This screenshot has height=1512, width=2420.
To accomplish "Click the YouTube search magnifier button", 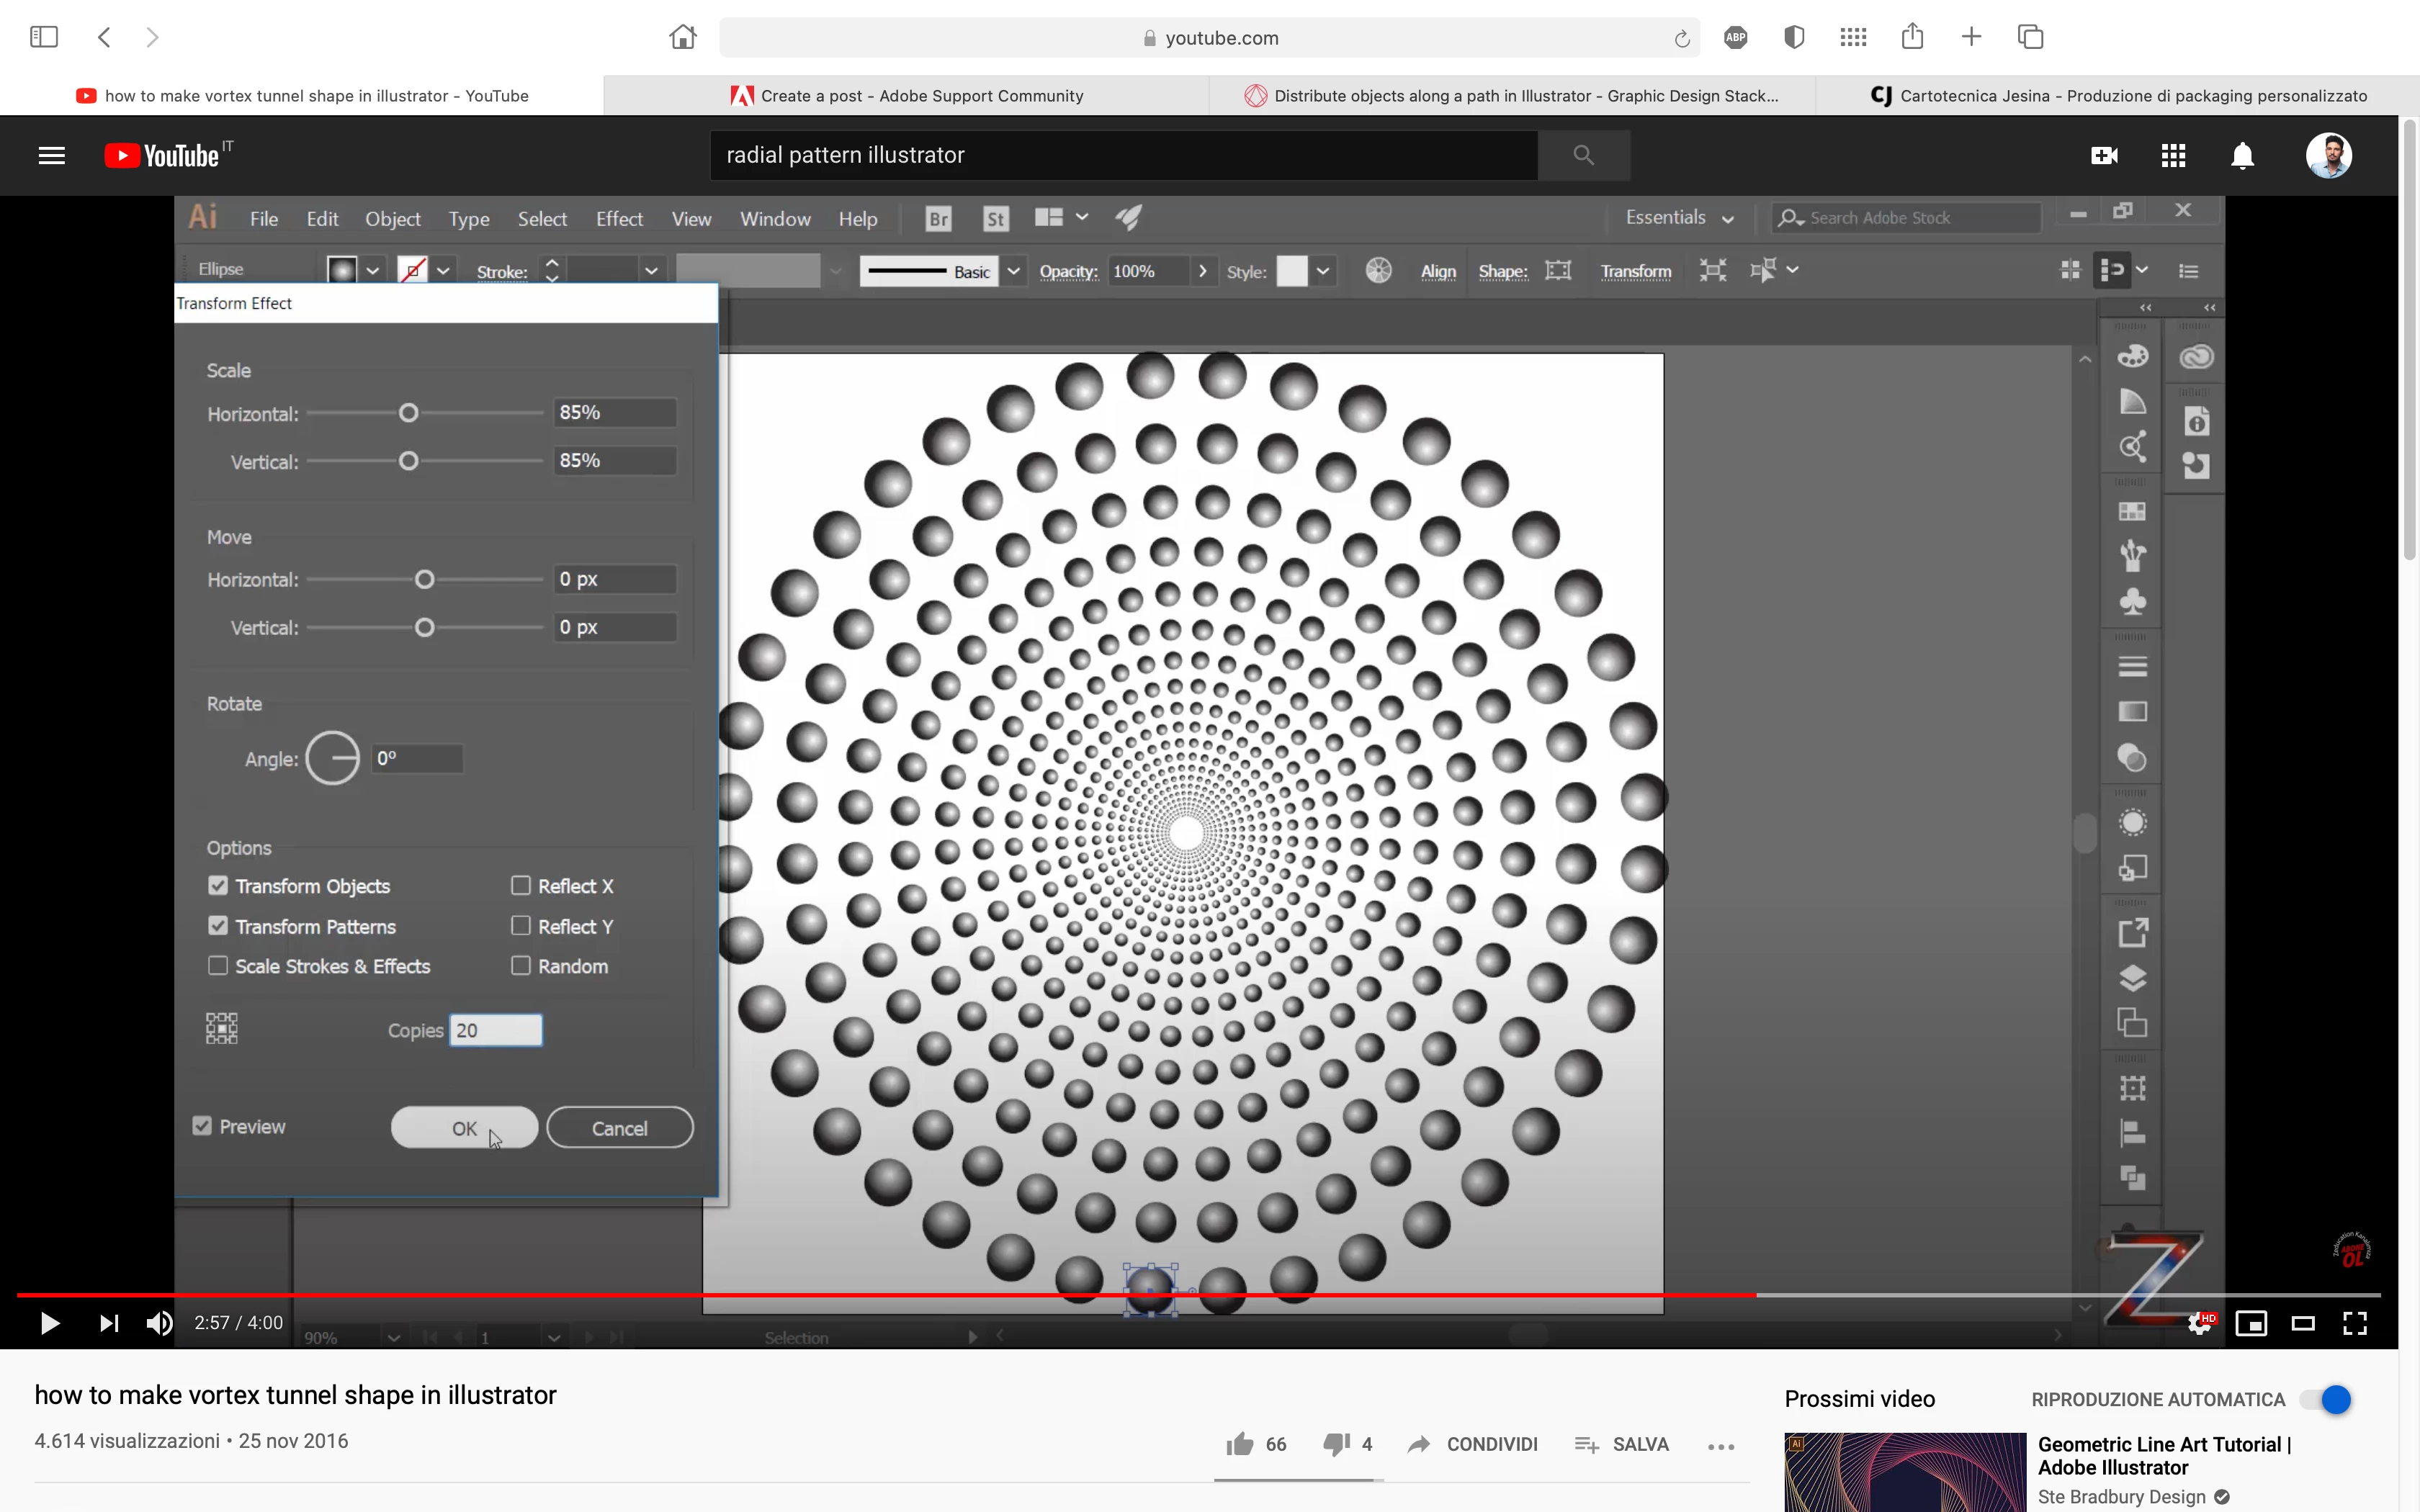I will pos(1583,155).
